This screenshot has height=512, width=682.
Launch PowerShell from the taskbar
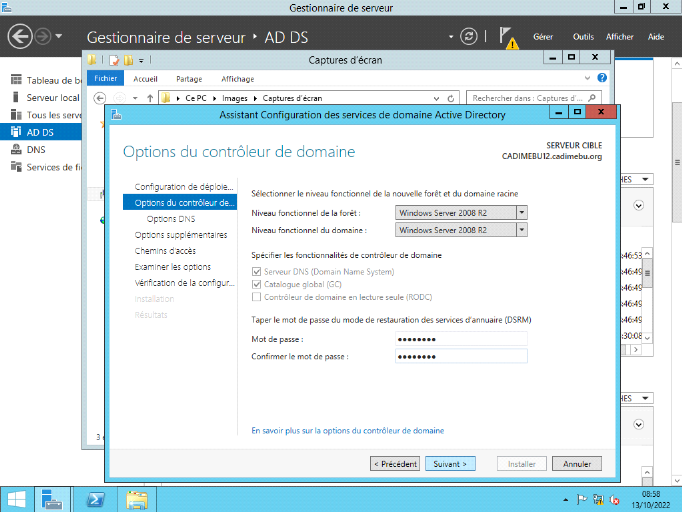[x=95, y=499]
